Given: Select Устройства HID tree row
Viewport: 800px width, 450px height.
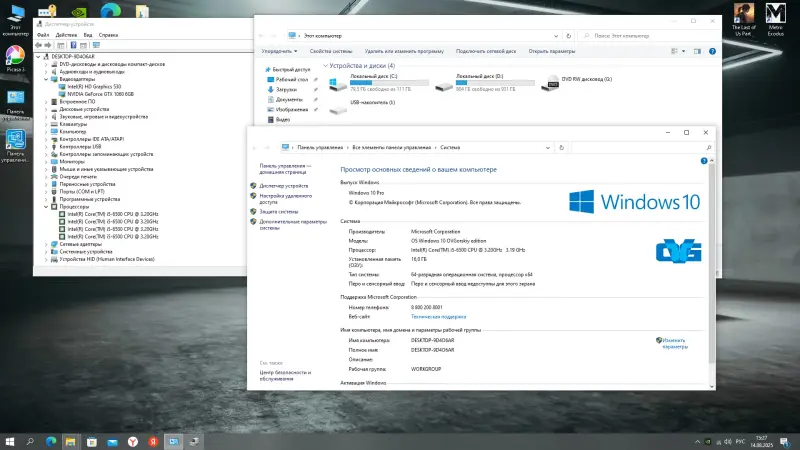Looking at the screenshot, I should click(x=107, y=259).
